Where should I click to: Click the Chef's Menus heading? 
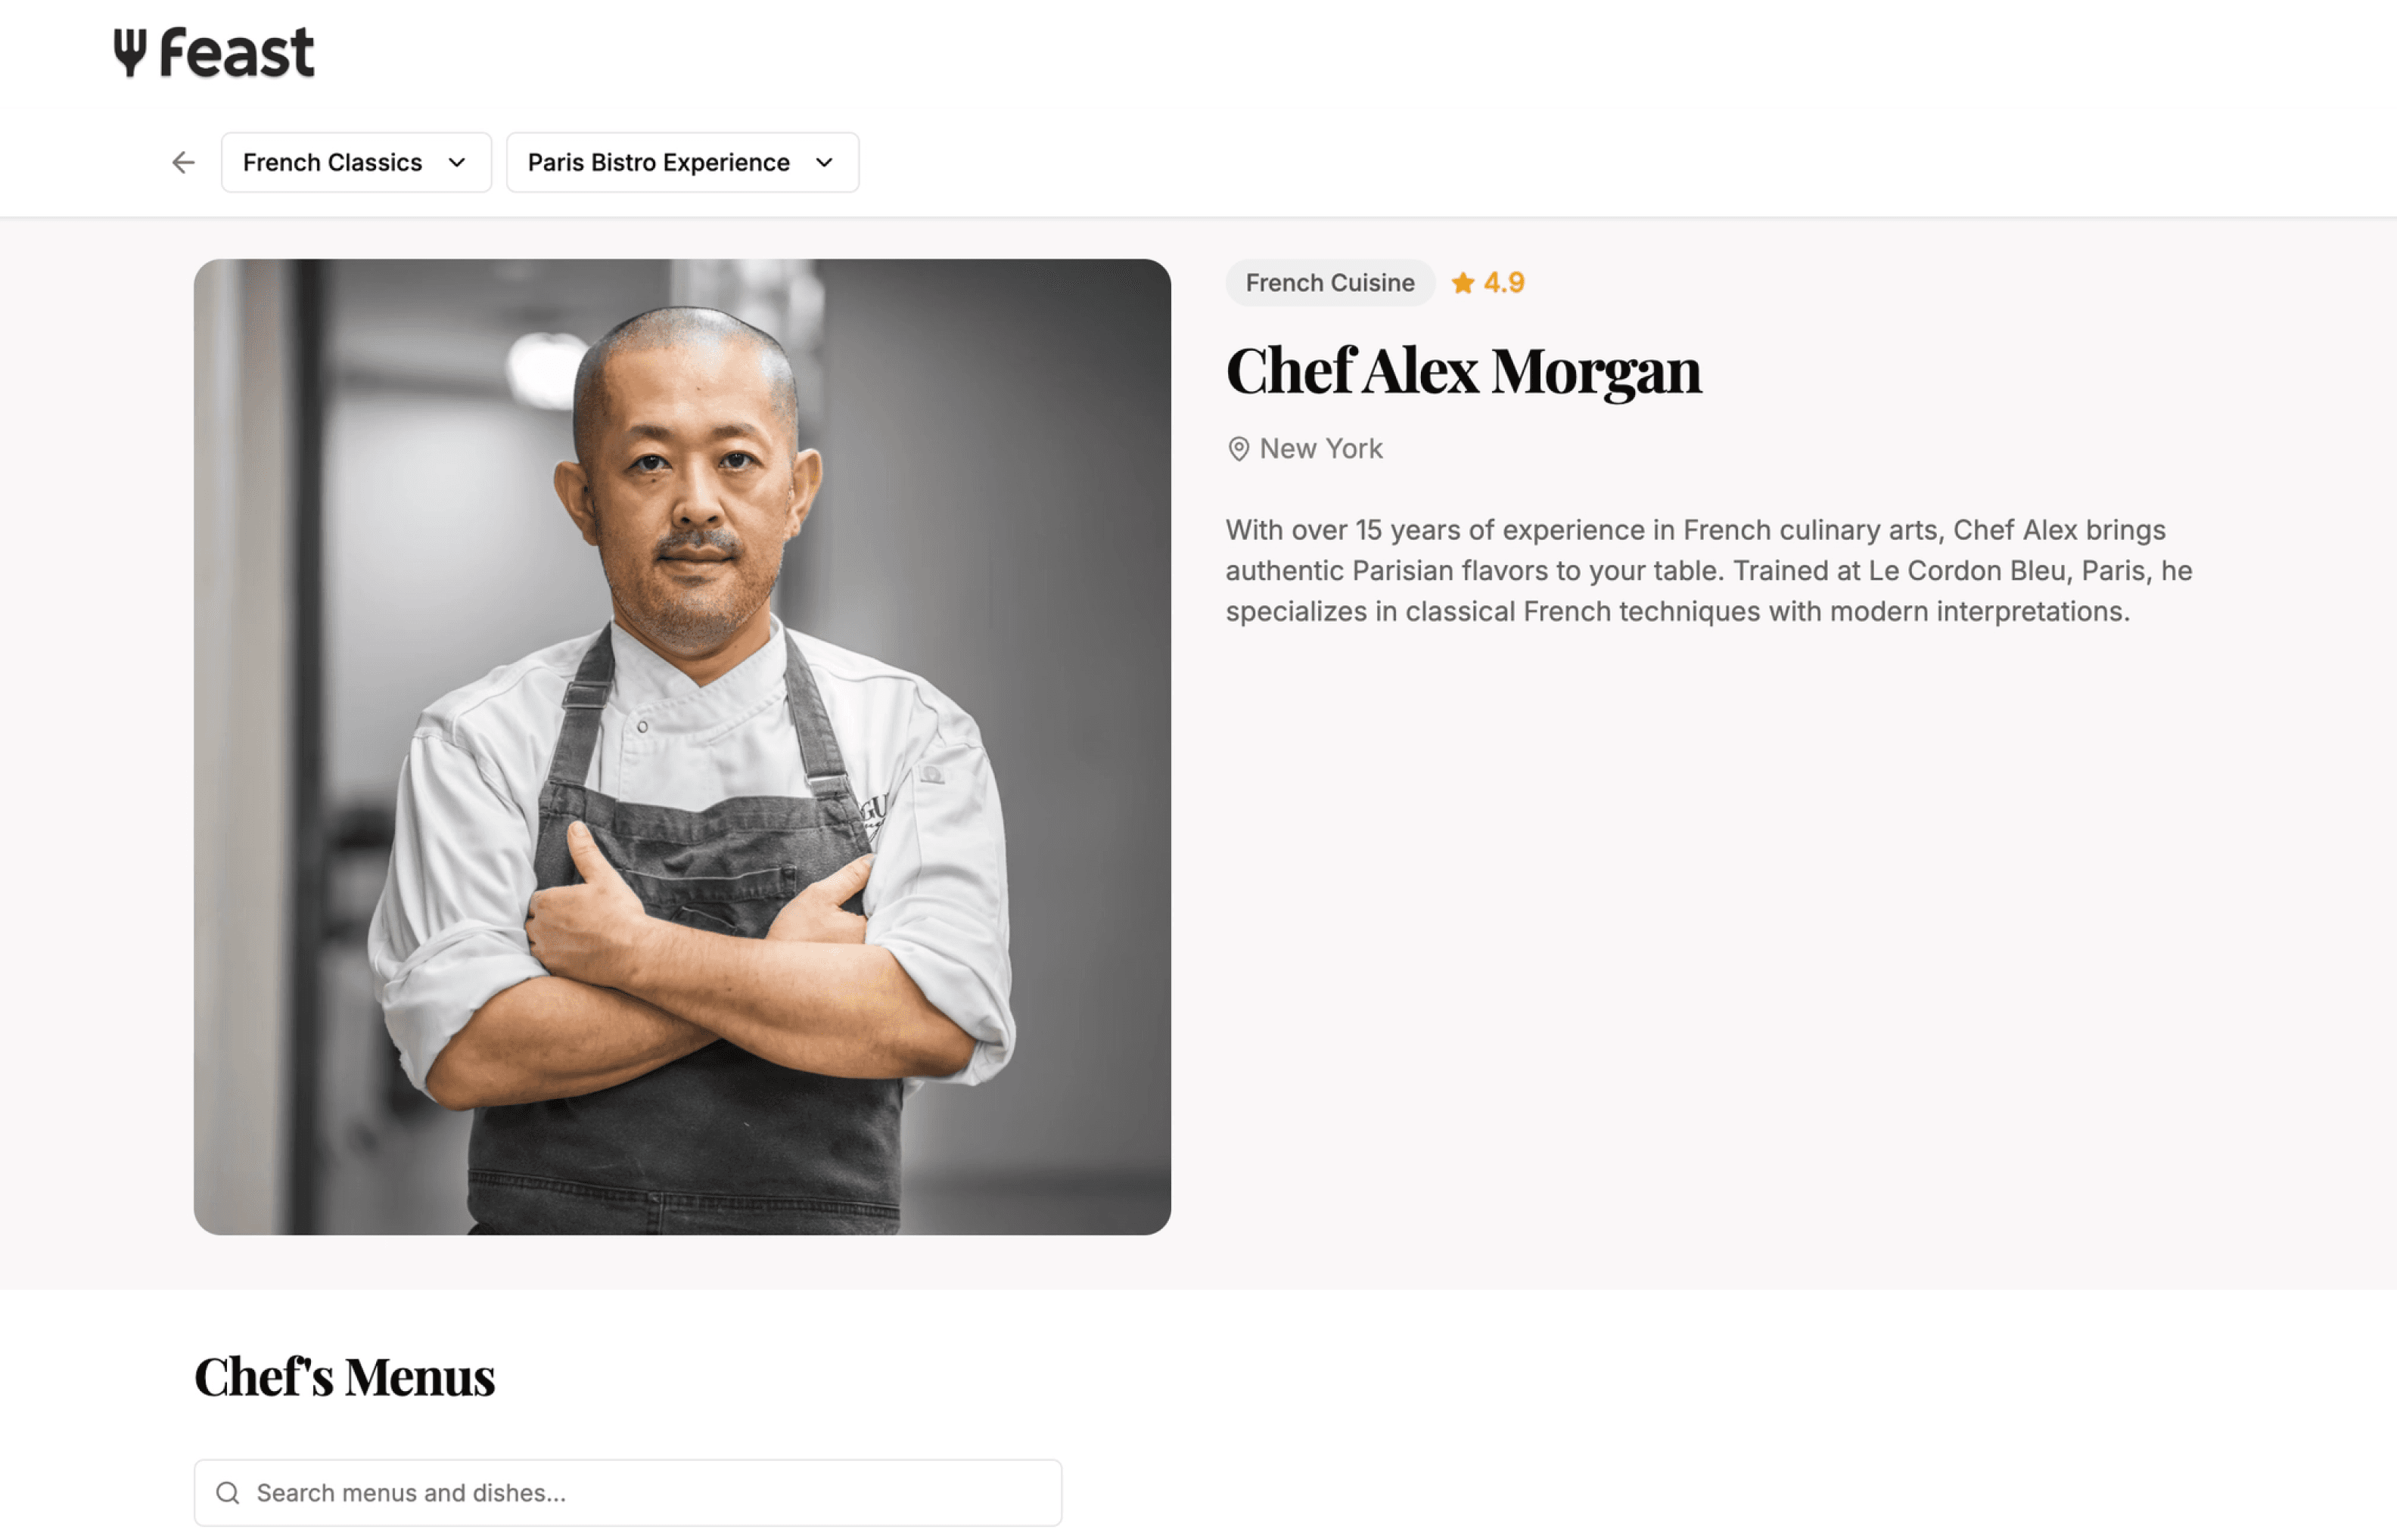click(344, 1377)
